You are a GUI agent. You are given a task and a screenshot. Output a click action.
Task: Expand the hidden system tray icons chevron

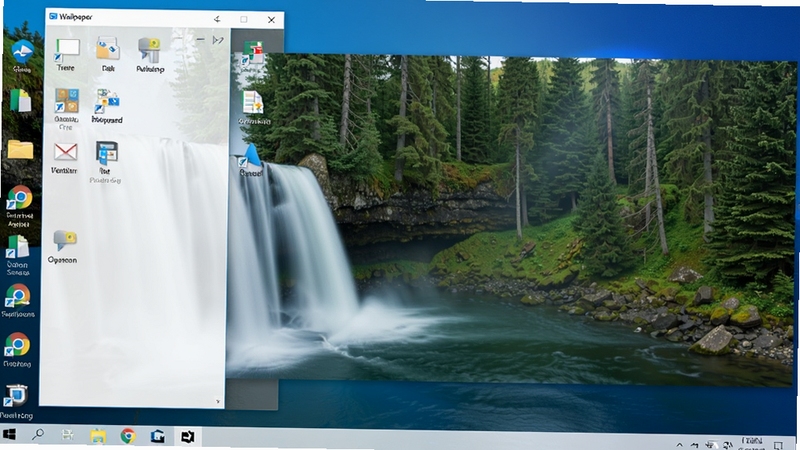coord(680,445)
